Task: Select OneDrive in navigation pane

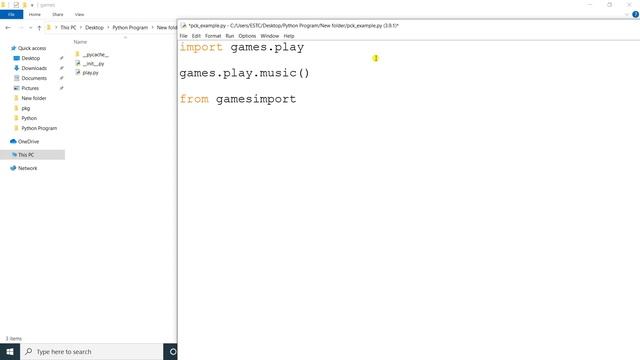Action: pyautogui.click(x=28, y=142)
